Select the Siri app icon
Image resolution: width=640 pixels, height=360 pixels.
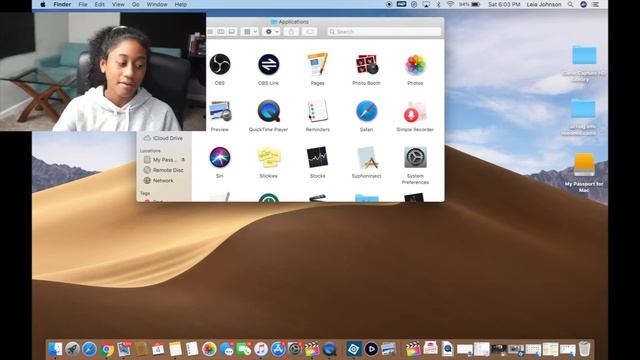pos(220,158)
